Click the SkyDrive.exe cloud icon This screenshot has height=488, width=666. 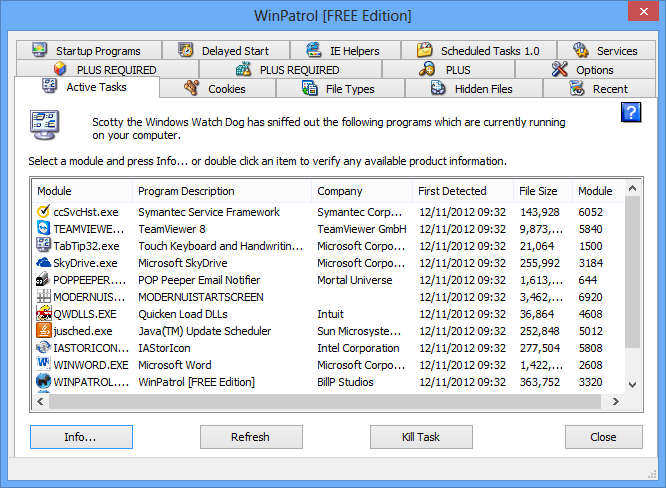point(43,262)
